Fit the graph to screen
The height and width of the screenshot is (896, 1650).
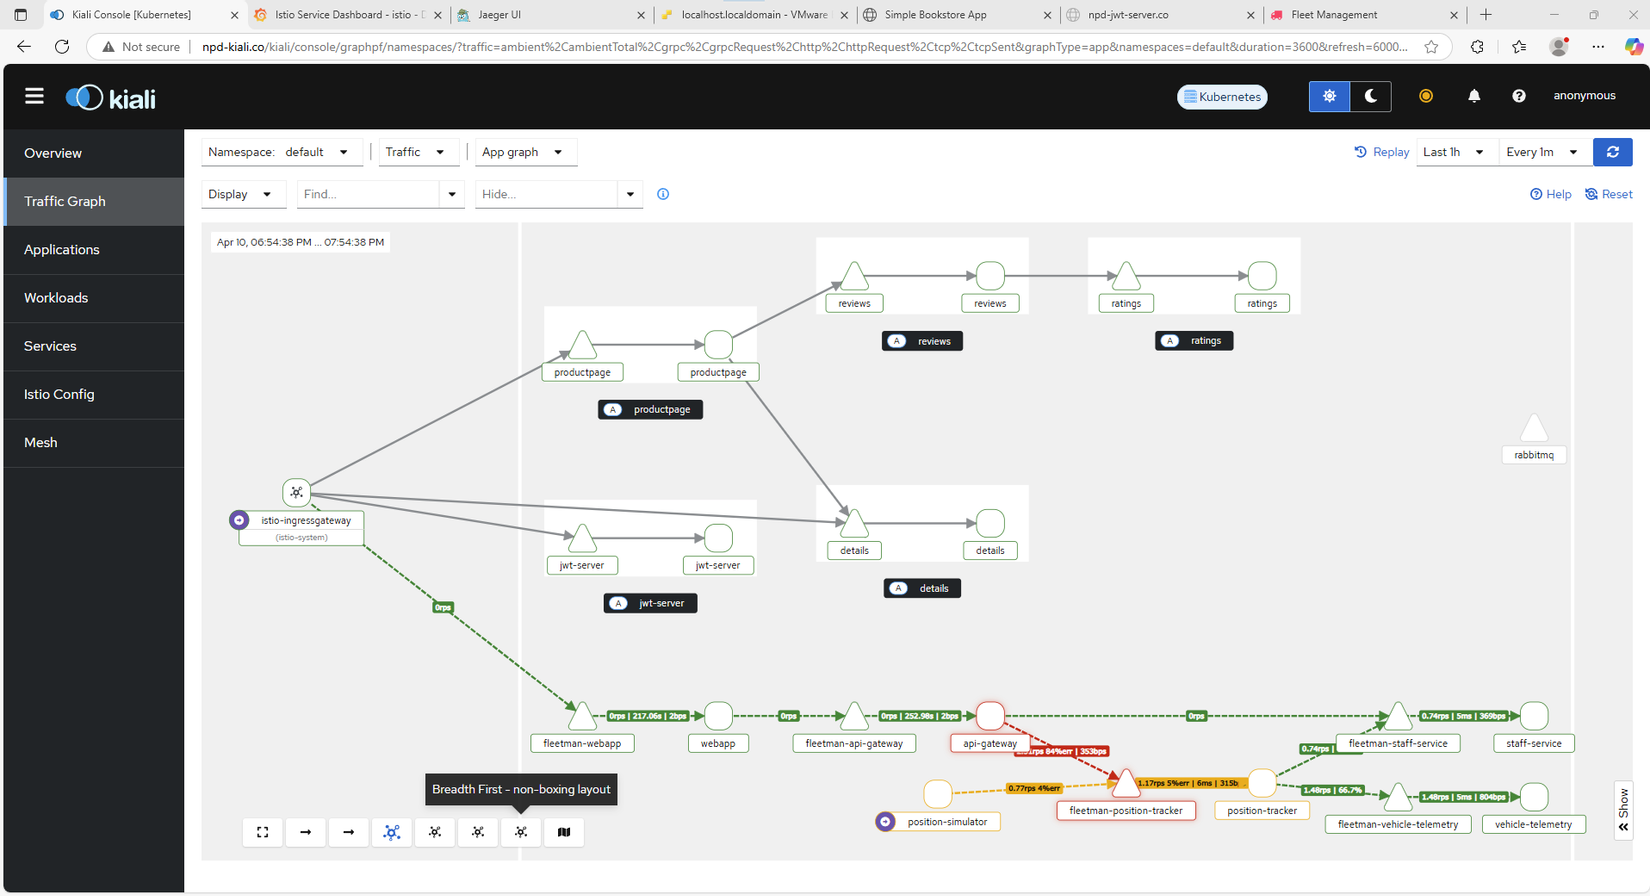coord(263,832)
